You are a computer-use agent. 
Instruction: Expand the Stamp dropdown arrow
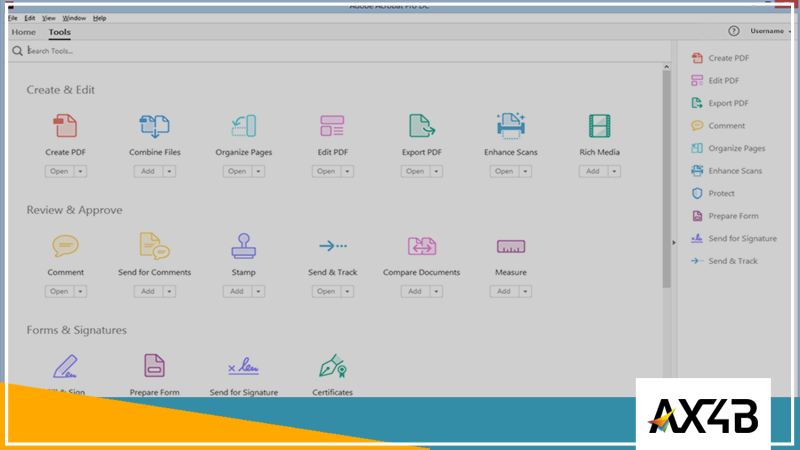pyautogui.click(x=258, y=291)
